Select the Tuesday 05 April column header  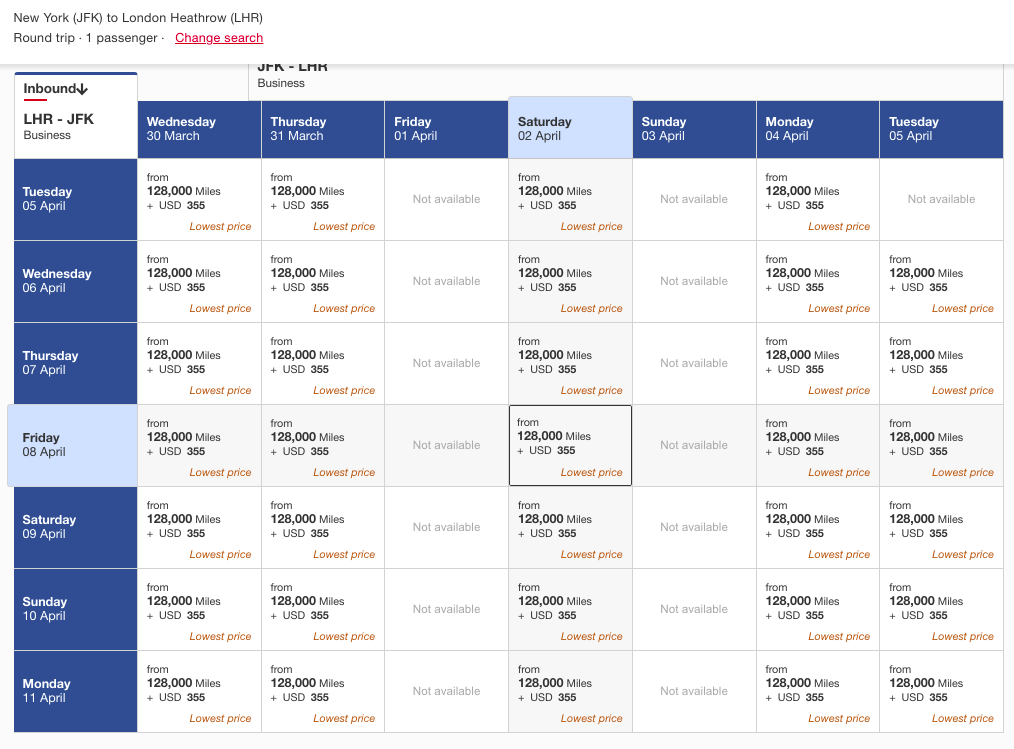click(x=941, y=129)
